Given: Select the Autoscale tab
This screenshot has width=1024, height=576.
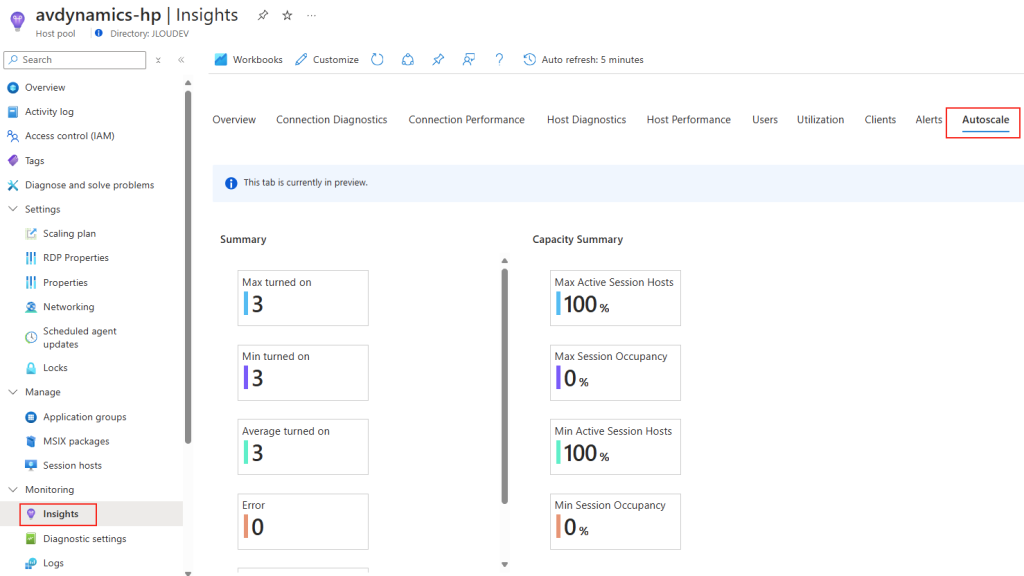Looking at the screenshot, I should [985, 120].
